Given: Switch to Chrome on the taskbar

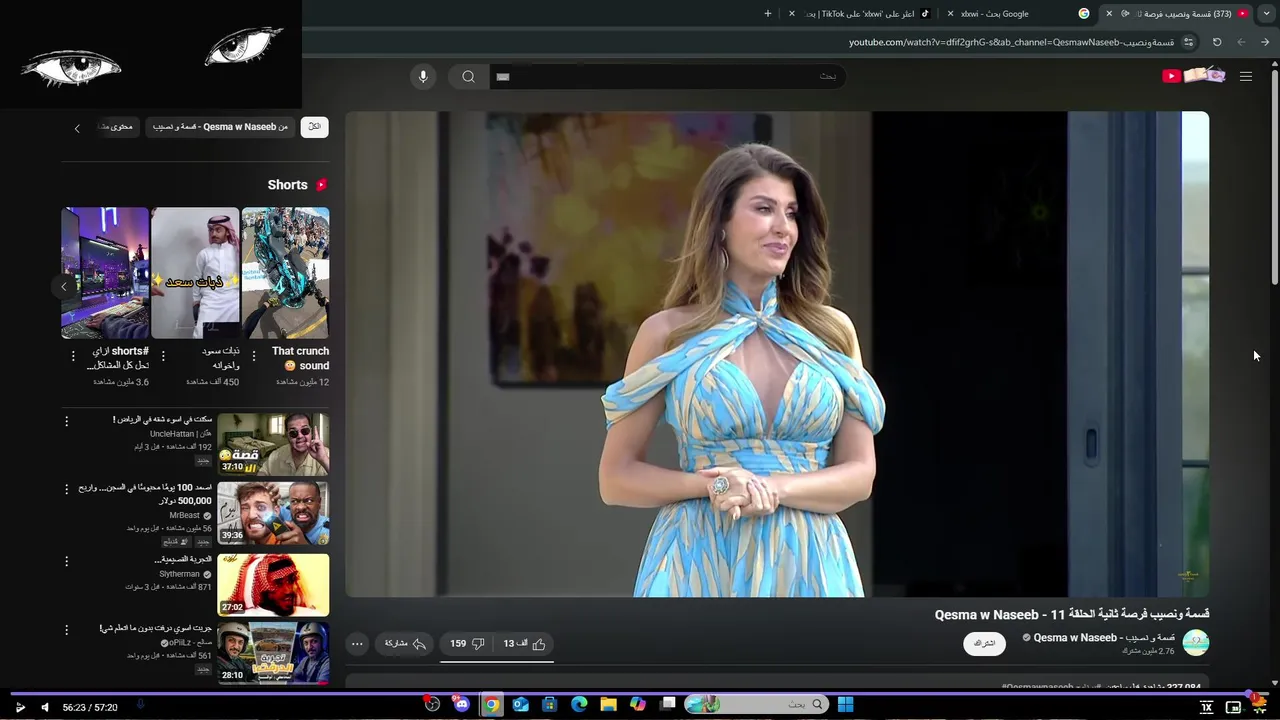Looking at the screenshot, I should [x=491, y=704].
